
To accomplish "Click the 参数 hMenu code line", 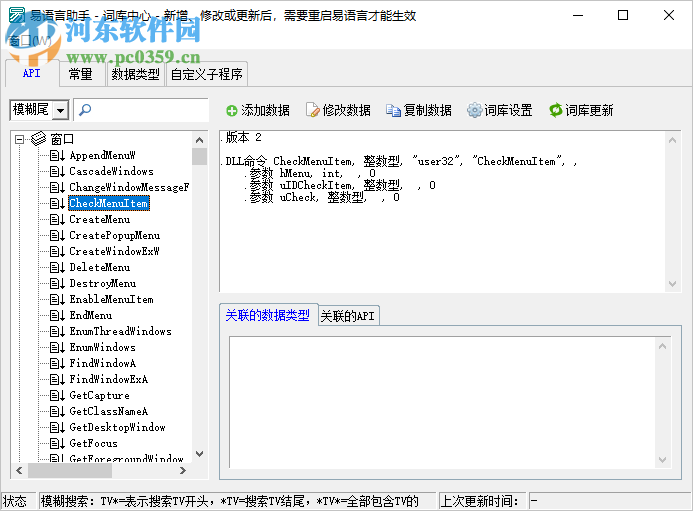I will click(309, 173).
